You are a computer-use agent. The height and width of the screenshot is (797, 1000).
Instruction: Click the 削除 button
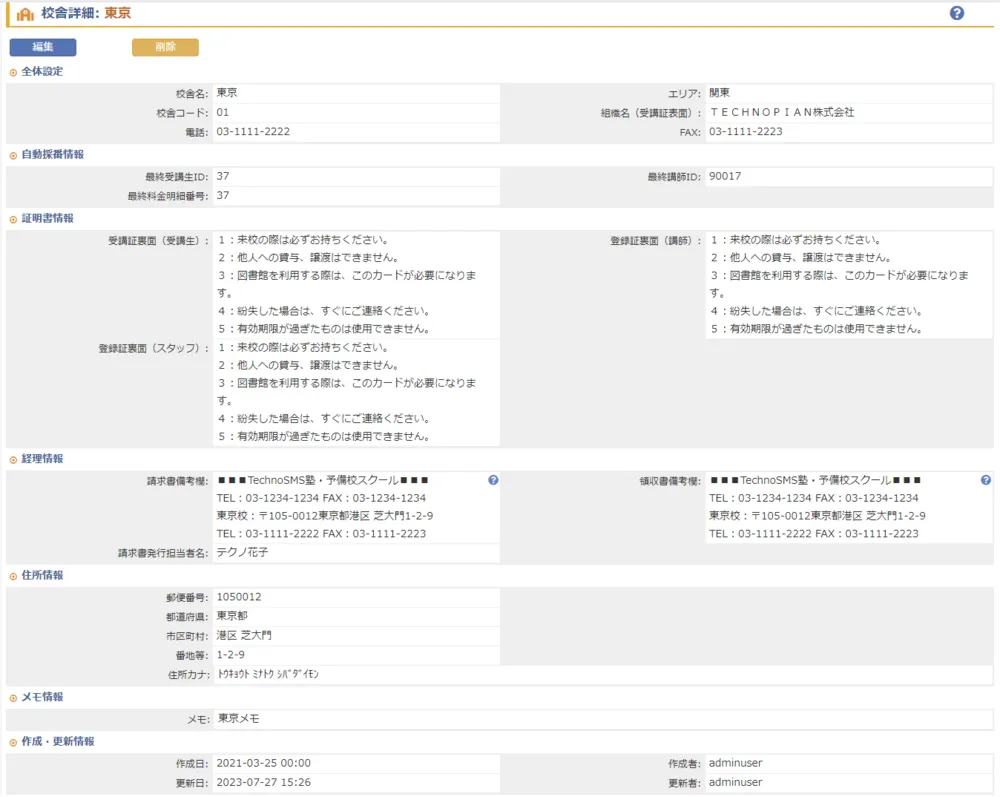[x=165, y=47]
